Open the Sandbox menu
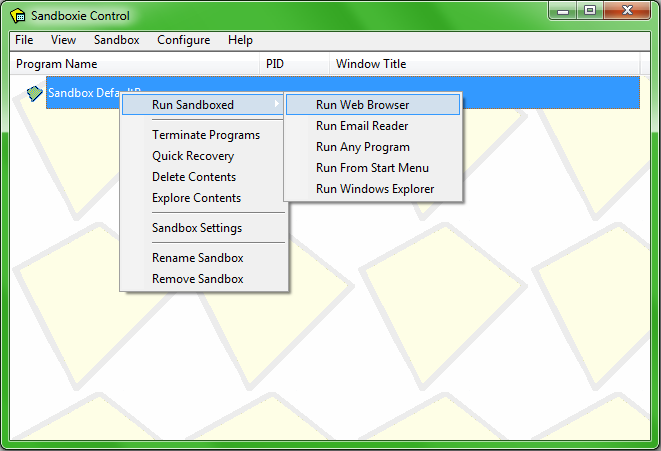Image resolution: width=661 pixels, height=451 pixels. (117, 40)
